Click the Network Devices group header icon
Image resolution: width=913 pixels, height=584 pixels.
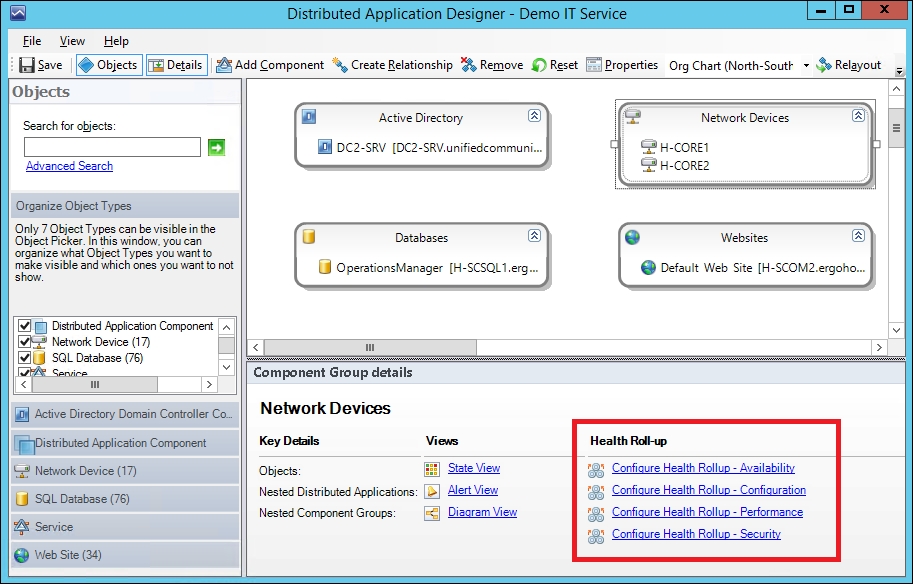632,116
